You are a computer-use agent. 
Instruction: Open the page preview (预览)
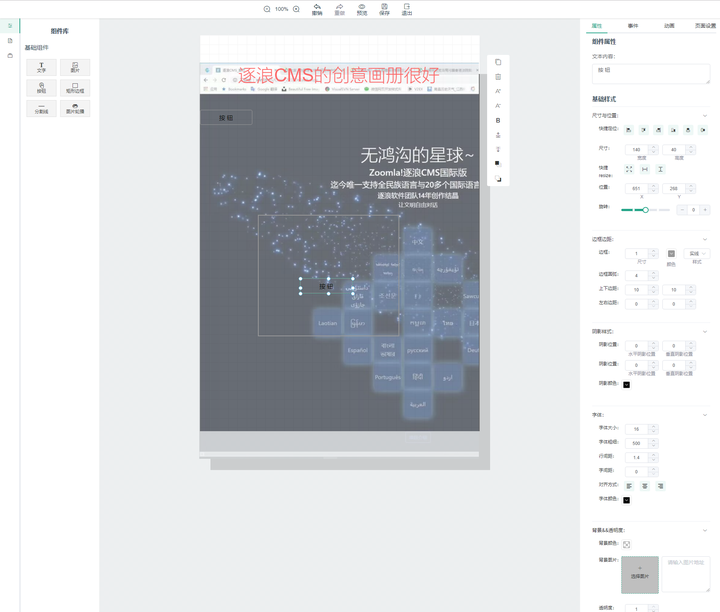[x=362, y=10]
